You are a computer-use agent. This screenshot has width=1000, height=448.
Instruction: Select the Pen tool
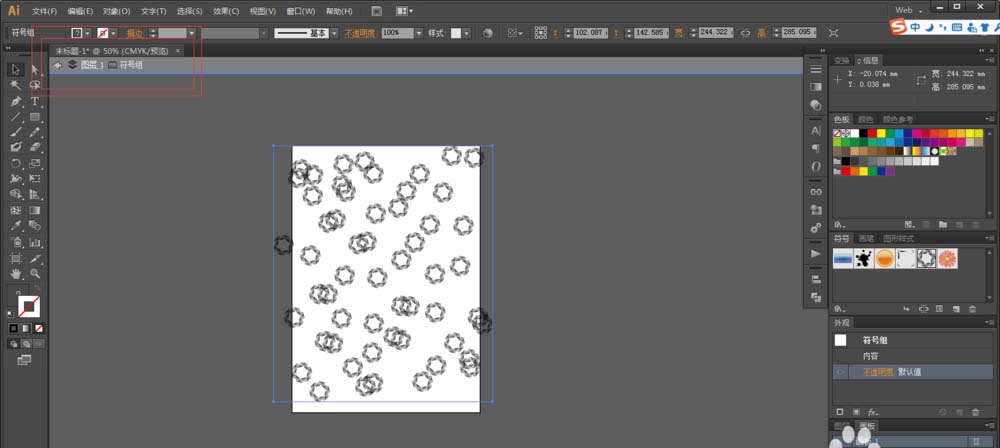[x=16, y=101]
